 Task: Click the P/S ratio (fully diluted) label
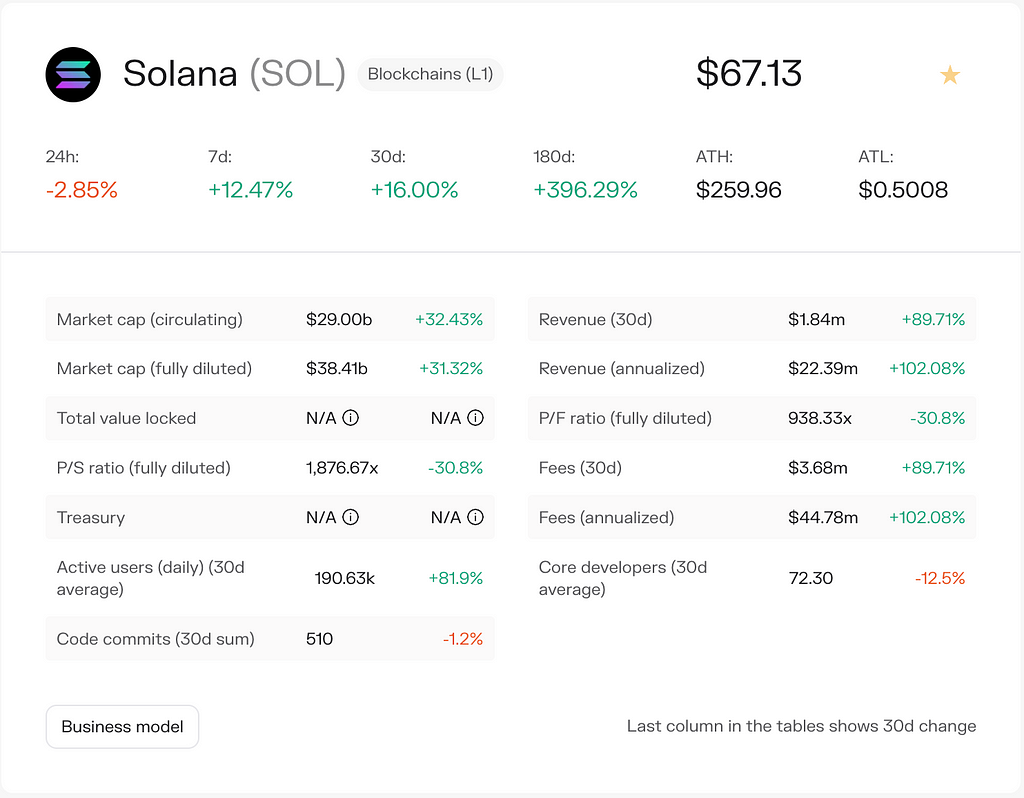(x=144, y=468)
